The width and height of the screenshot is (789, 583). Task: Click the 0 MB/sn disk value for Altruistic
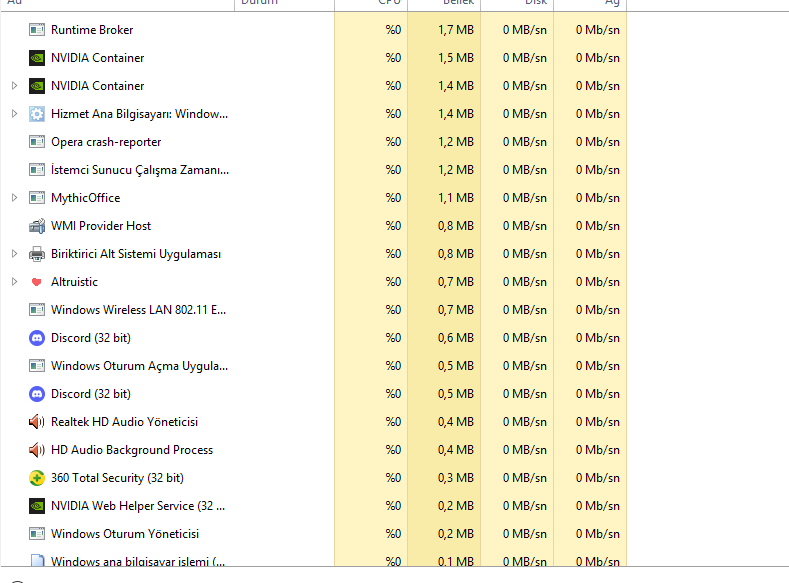point(525,282)
